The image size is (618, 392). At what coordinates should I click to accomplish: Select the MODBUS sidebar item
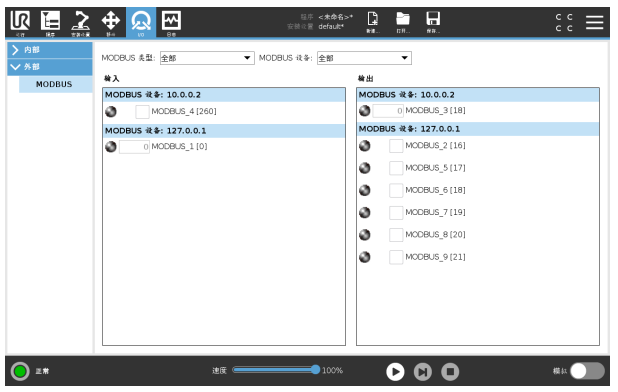click(56, 84)
